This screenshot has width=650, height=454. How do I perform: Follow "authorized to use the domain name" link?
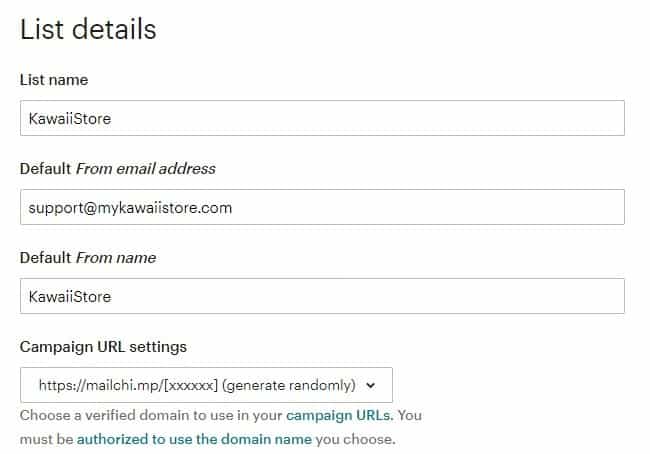point(194,438)
